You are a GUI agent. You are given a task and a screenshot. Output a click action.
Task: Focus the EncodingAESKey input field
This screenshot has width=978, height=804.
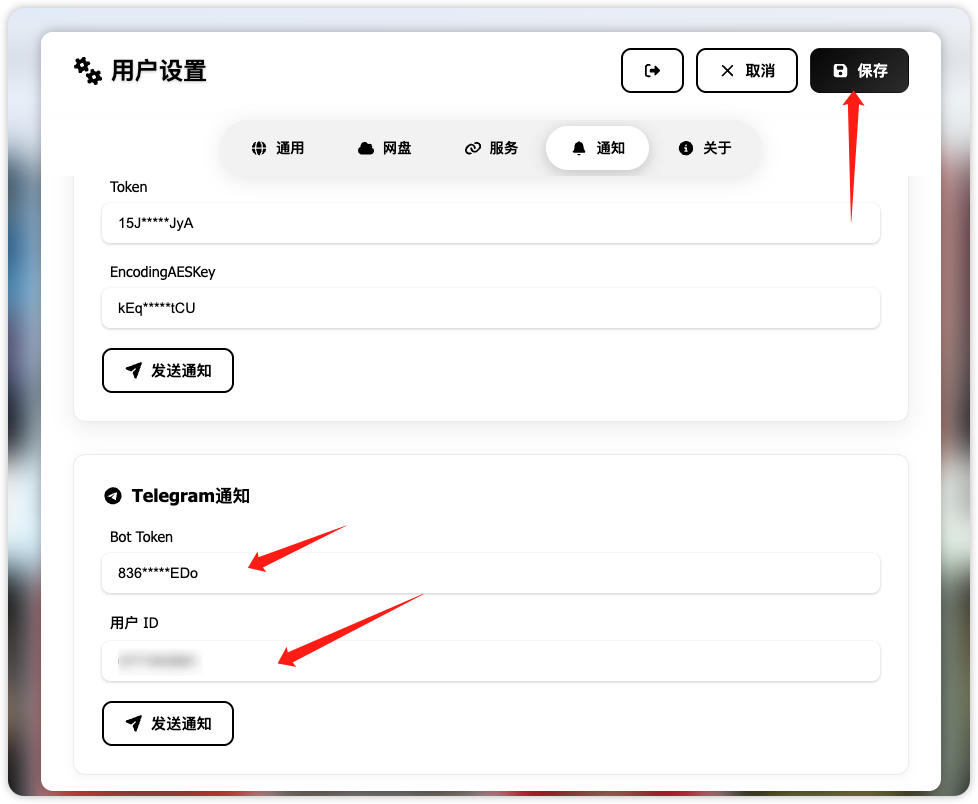click(x=490, y=308)
